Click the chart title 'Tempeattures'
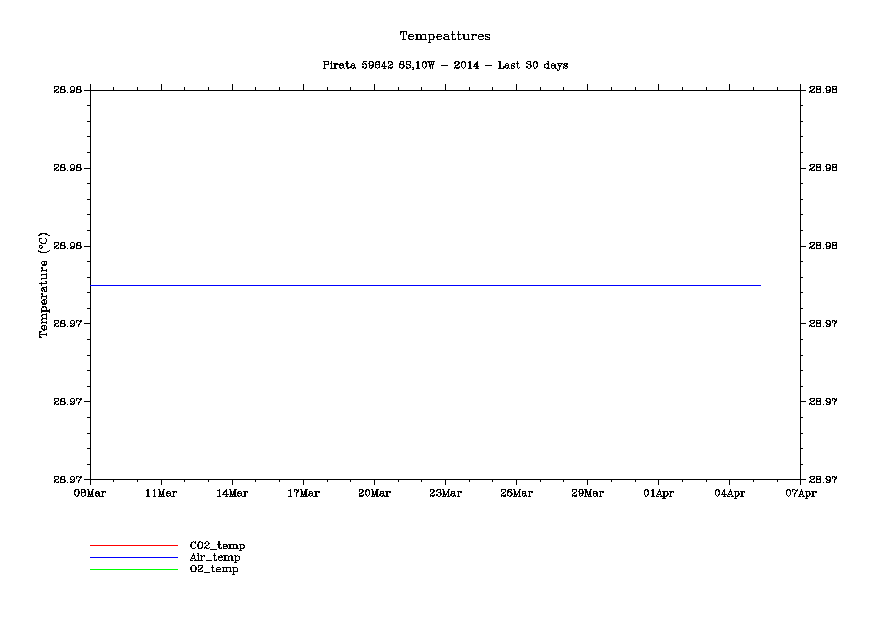Viewport: 891px width, 630px height. [x=445, y=36]
